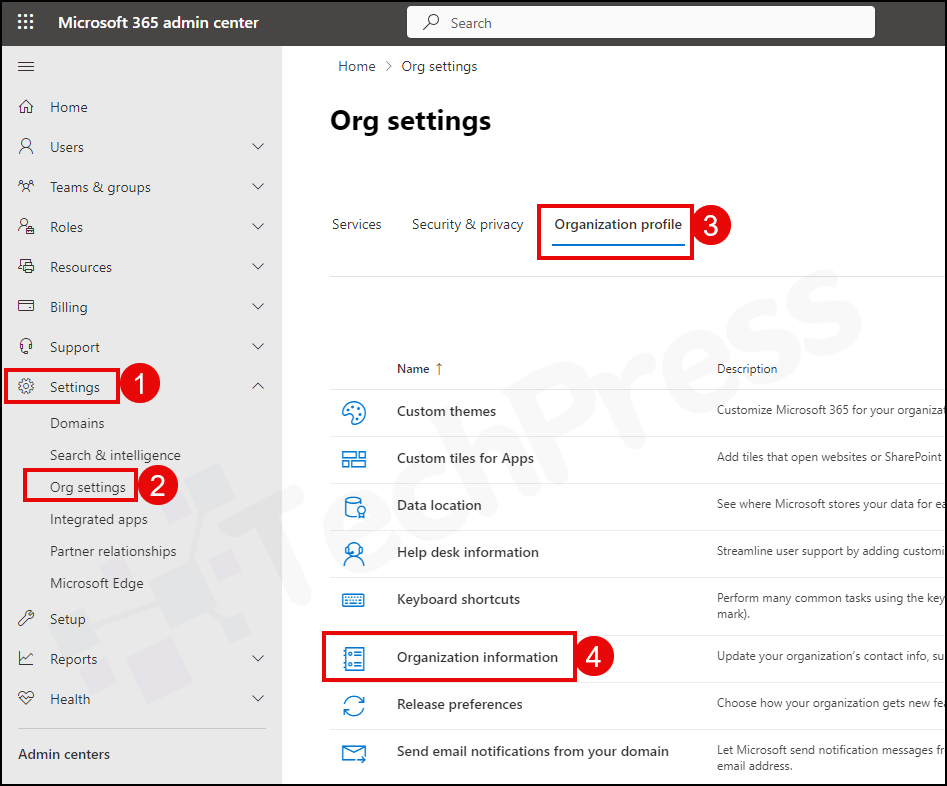Screen dimensions: 947x786
Task: Expand the Roles chevron
Action: click(x=258, y=227)
